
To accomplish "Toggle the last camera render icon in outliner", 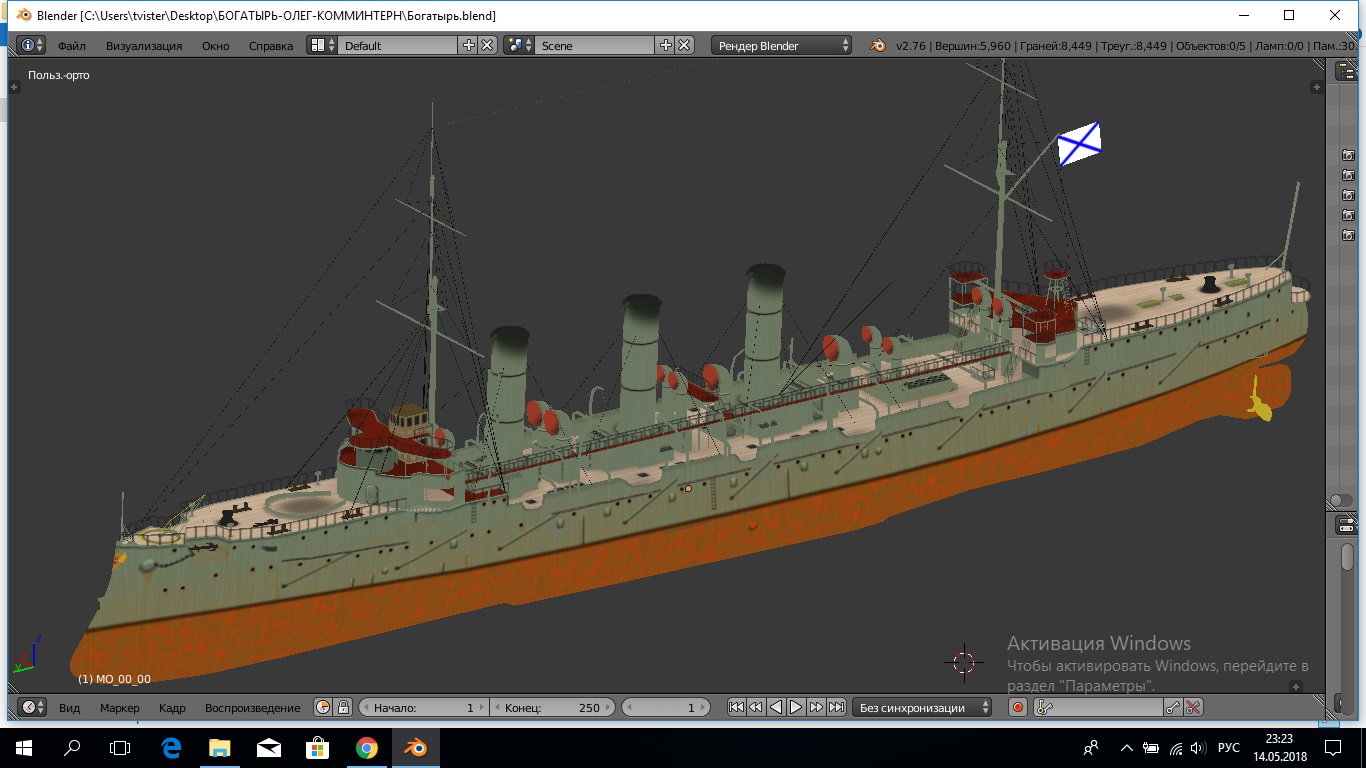I will [1348, 235].
